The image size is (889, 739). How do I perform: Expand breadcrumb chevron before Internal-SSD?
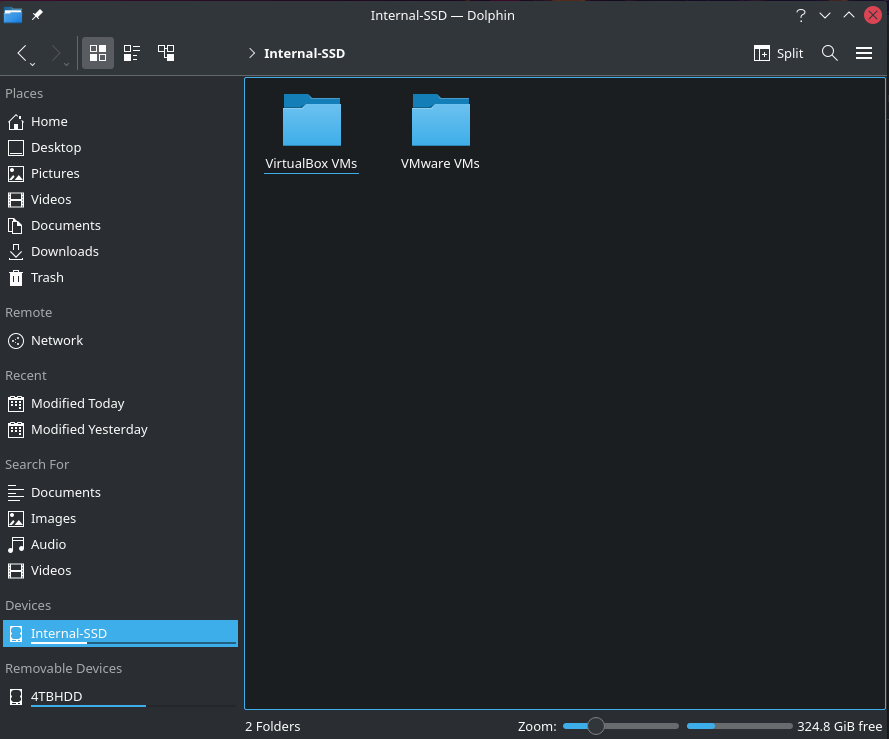tap(252, 53)
